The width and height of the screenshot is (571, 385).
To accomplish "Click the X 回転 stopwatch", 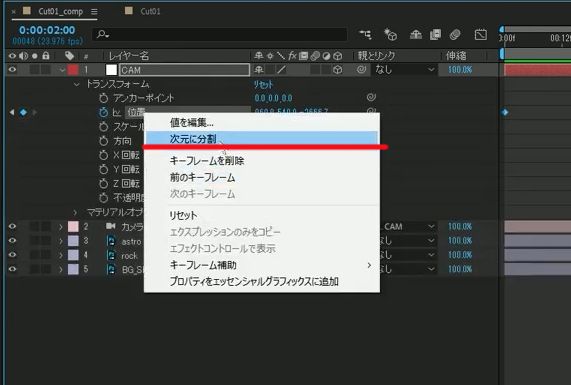I will point(104,155).
